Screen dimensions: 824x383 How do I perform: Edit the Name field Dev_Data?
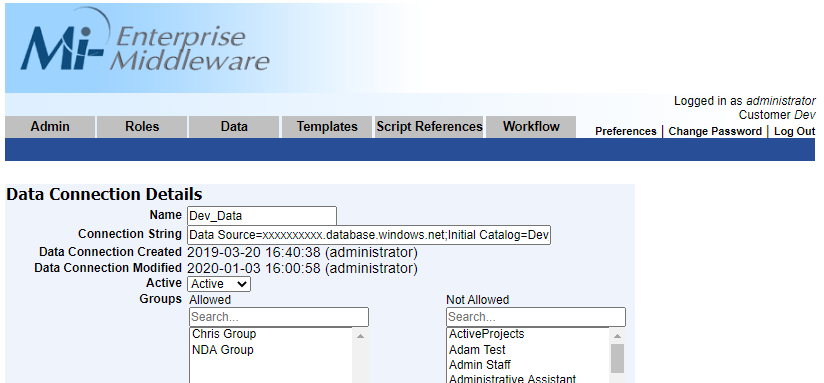[x=262, y=216]
